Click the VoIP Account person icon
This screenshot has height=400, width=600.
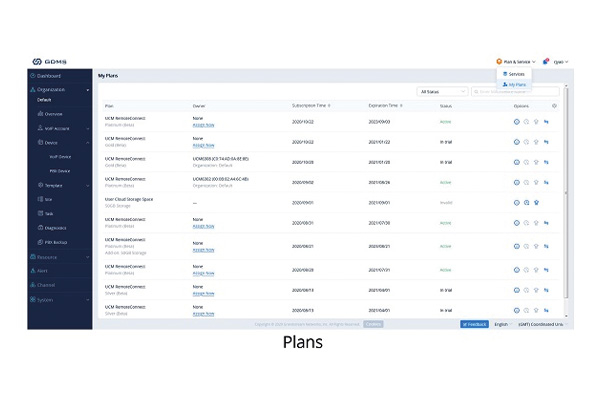[x=41, y=128]
